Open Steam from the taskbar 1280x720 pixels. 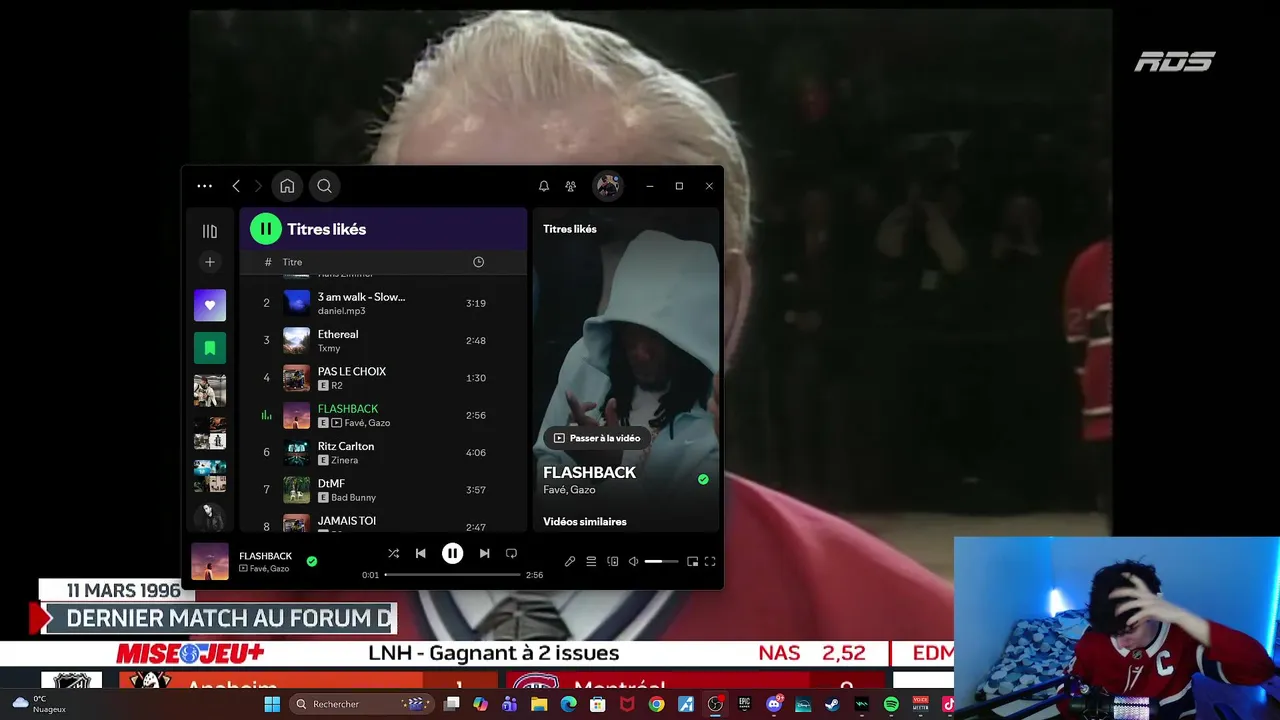[832, 704]
